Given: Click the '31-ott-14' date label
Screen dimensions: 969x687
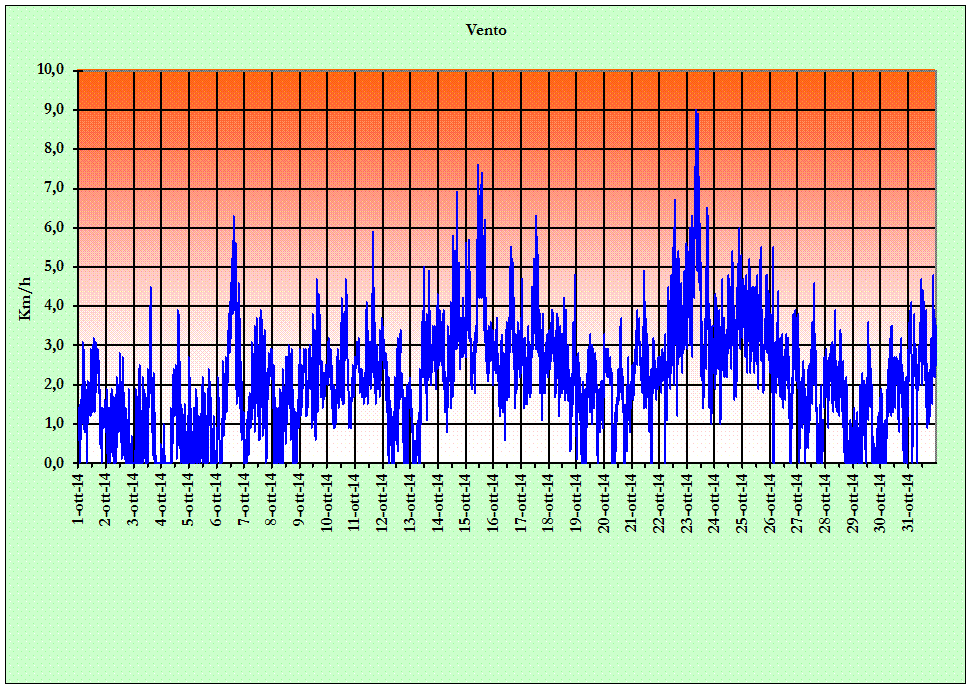Looking at the screenshot, I should click(908, 502).
